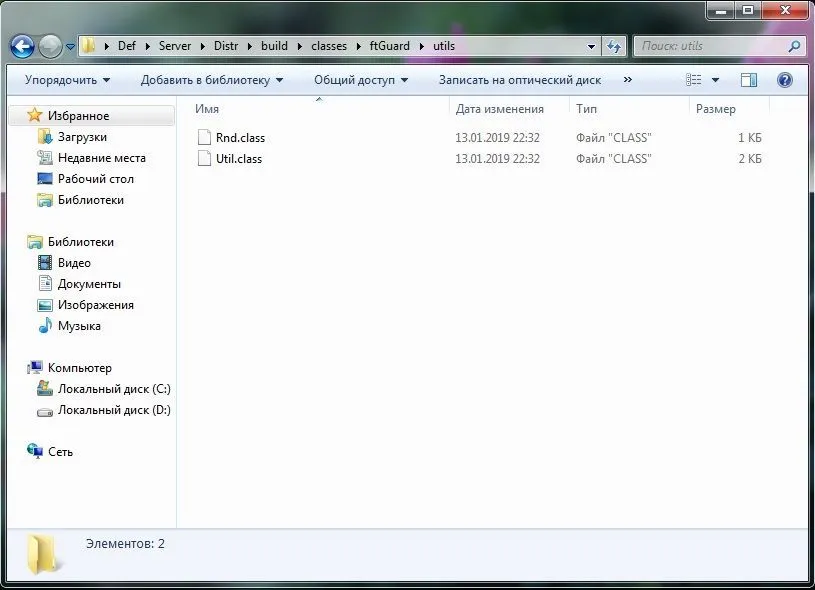The image size is (815, 590).
Task: Navigate to Distr in the breadcrumb
Action: click(x=226, y=46)
